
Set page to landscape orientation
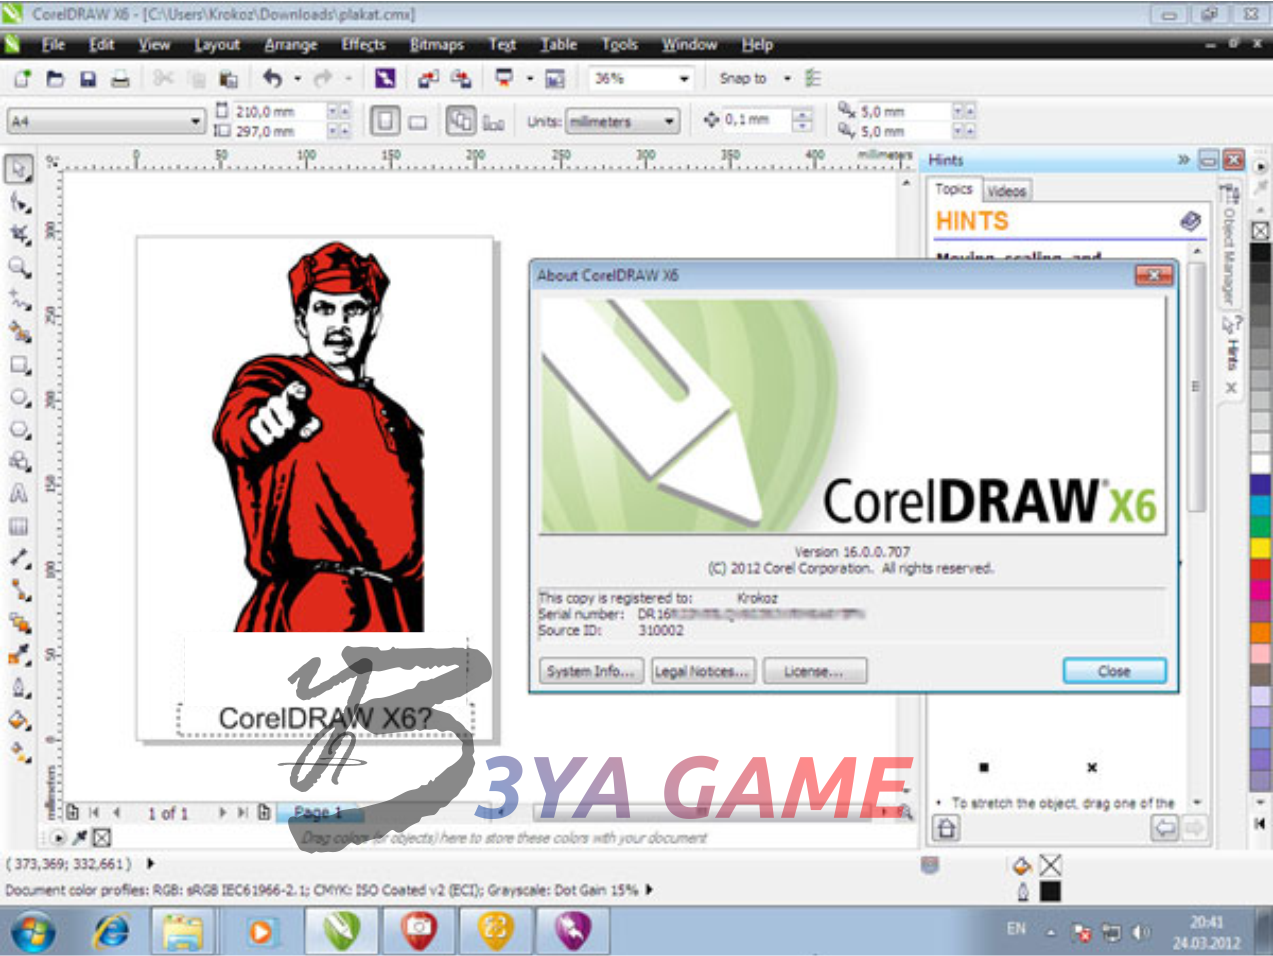pyautogui.click(x=418, y=122)
